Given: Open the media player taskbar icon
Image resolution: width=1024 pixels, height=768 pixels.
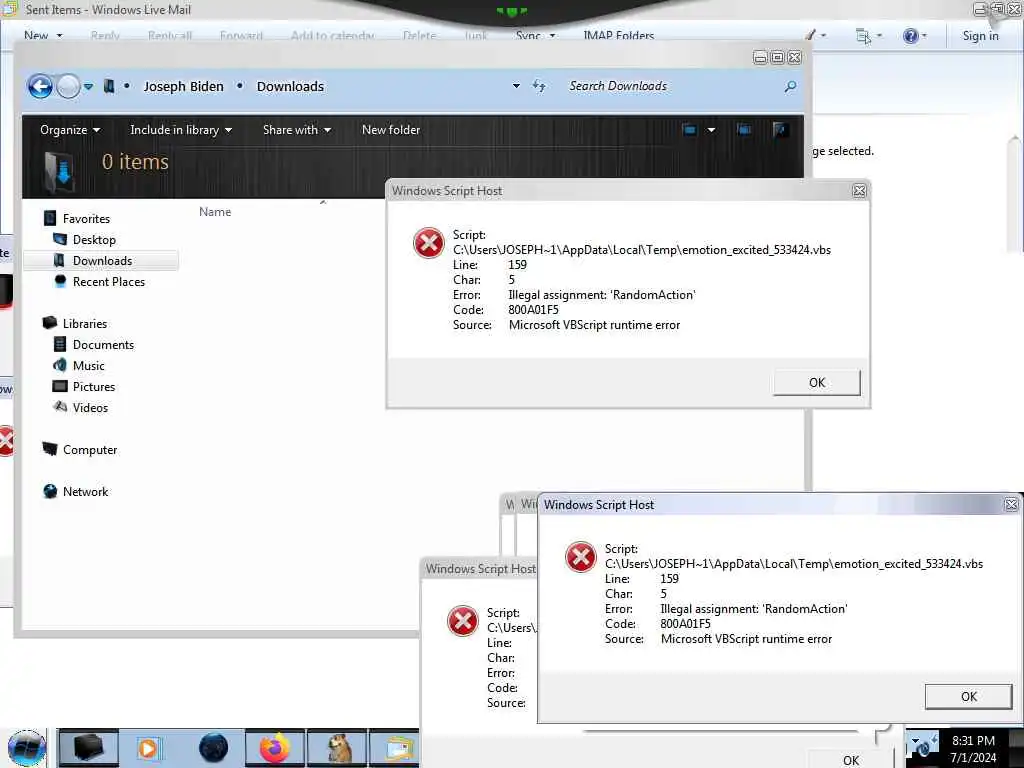Looking at the screenshot, I should 150,748.
